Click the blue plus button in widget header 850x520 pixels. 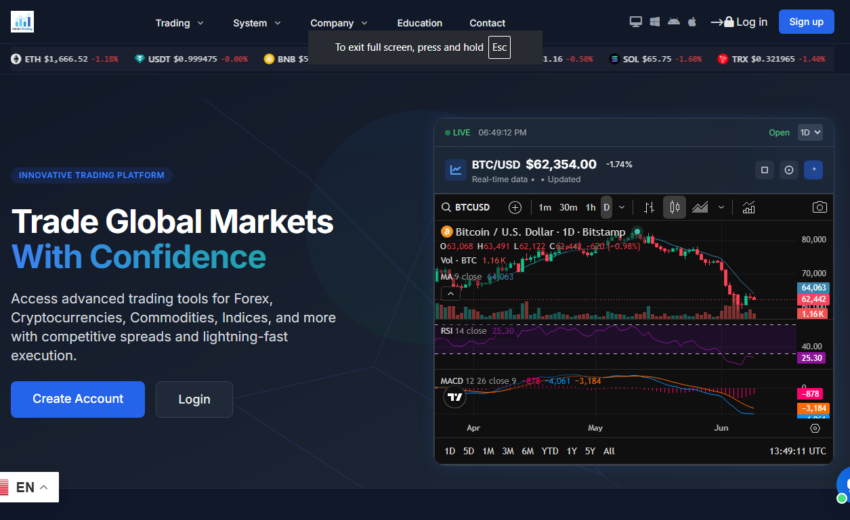813,170
